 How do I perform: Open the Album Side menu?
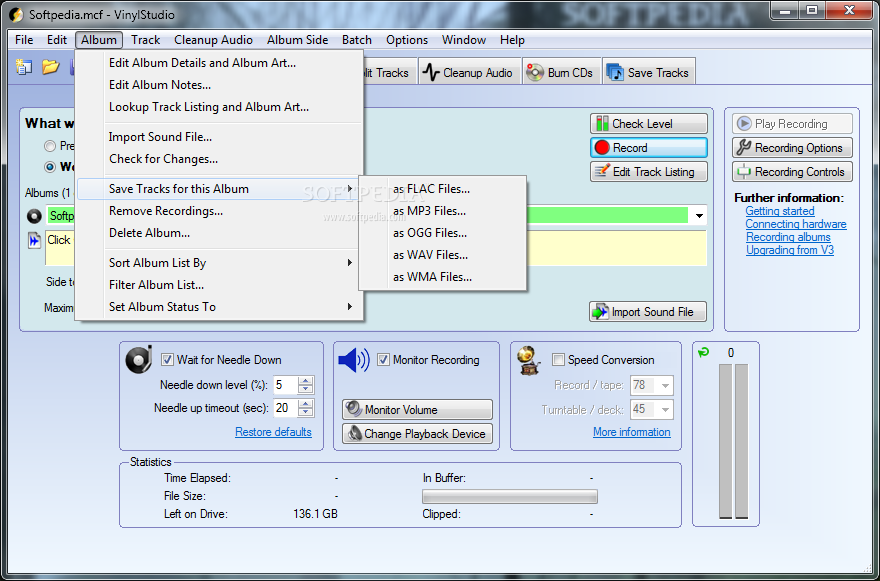coord(297,40)
